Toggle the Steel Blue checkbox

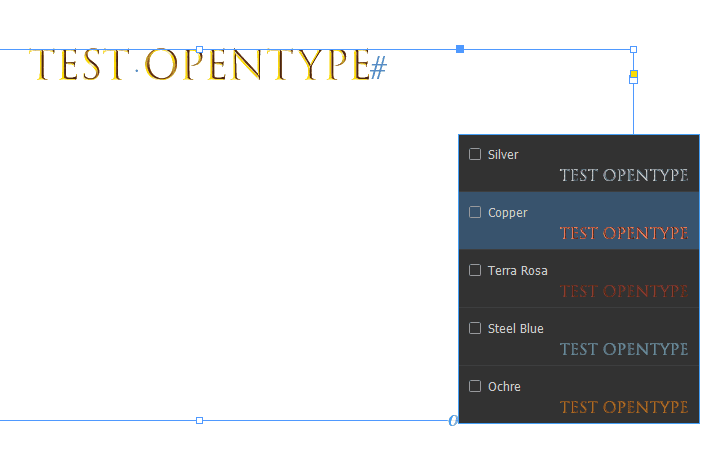click(475, 328)
